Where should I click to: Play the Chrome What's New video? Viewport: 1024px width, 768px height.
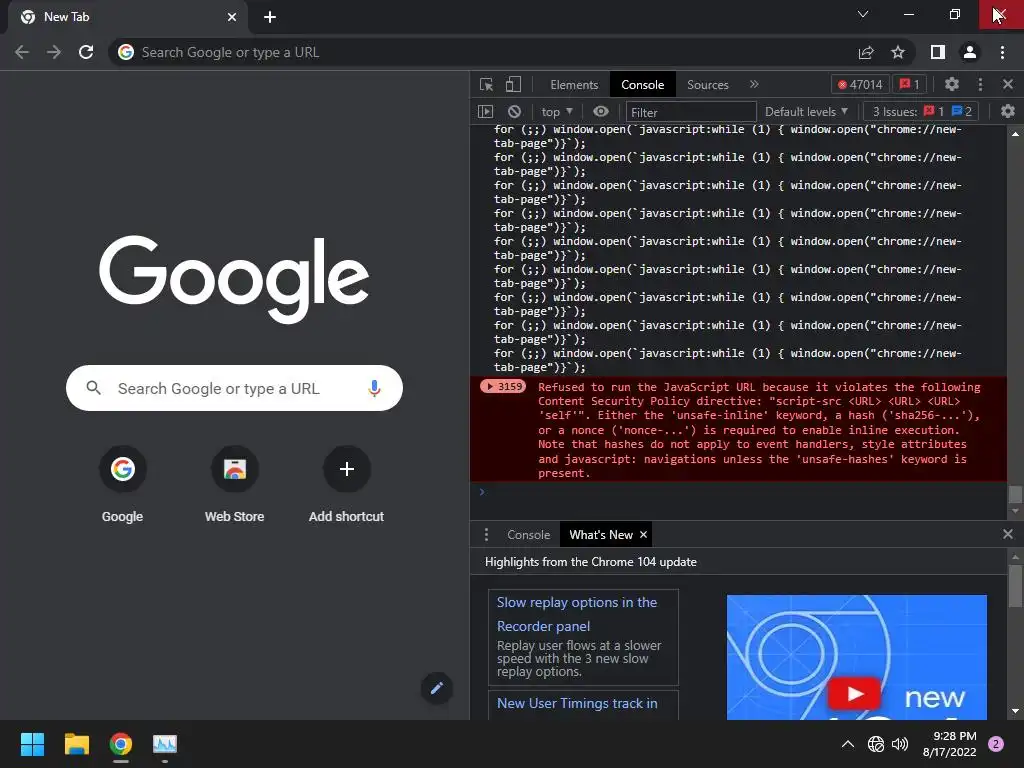click(x=854, y=694)
